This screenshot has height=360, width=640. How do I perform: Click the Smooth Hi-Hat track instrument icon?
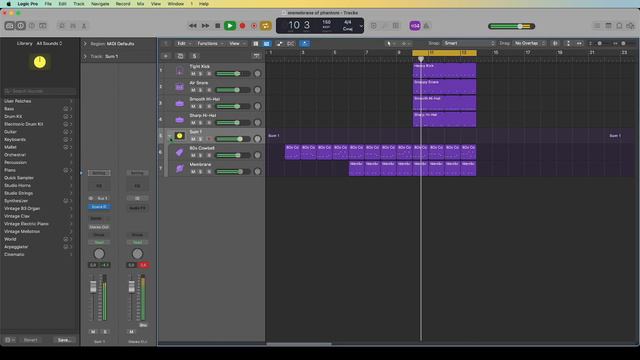(x=180, y=103)
